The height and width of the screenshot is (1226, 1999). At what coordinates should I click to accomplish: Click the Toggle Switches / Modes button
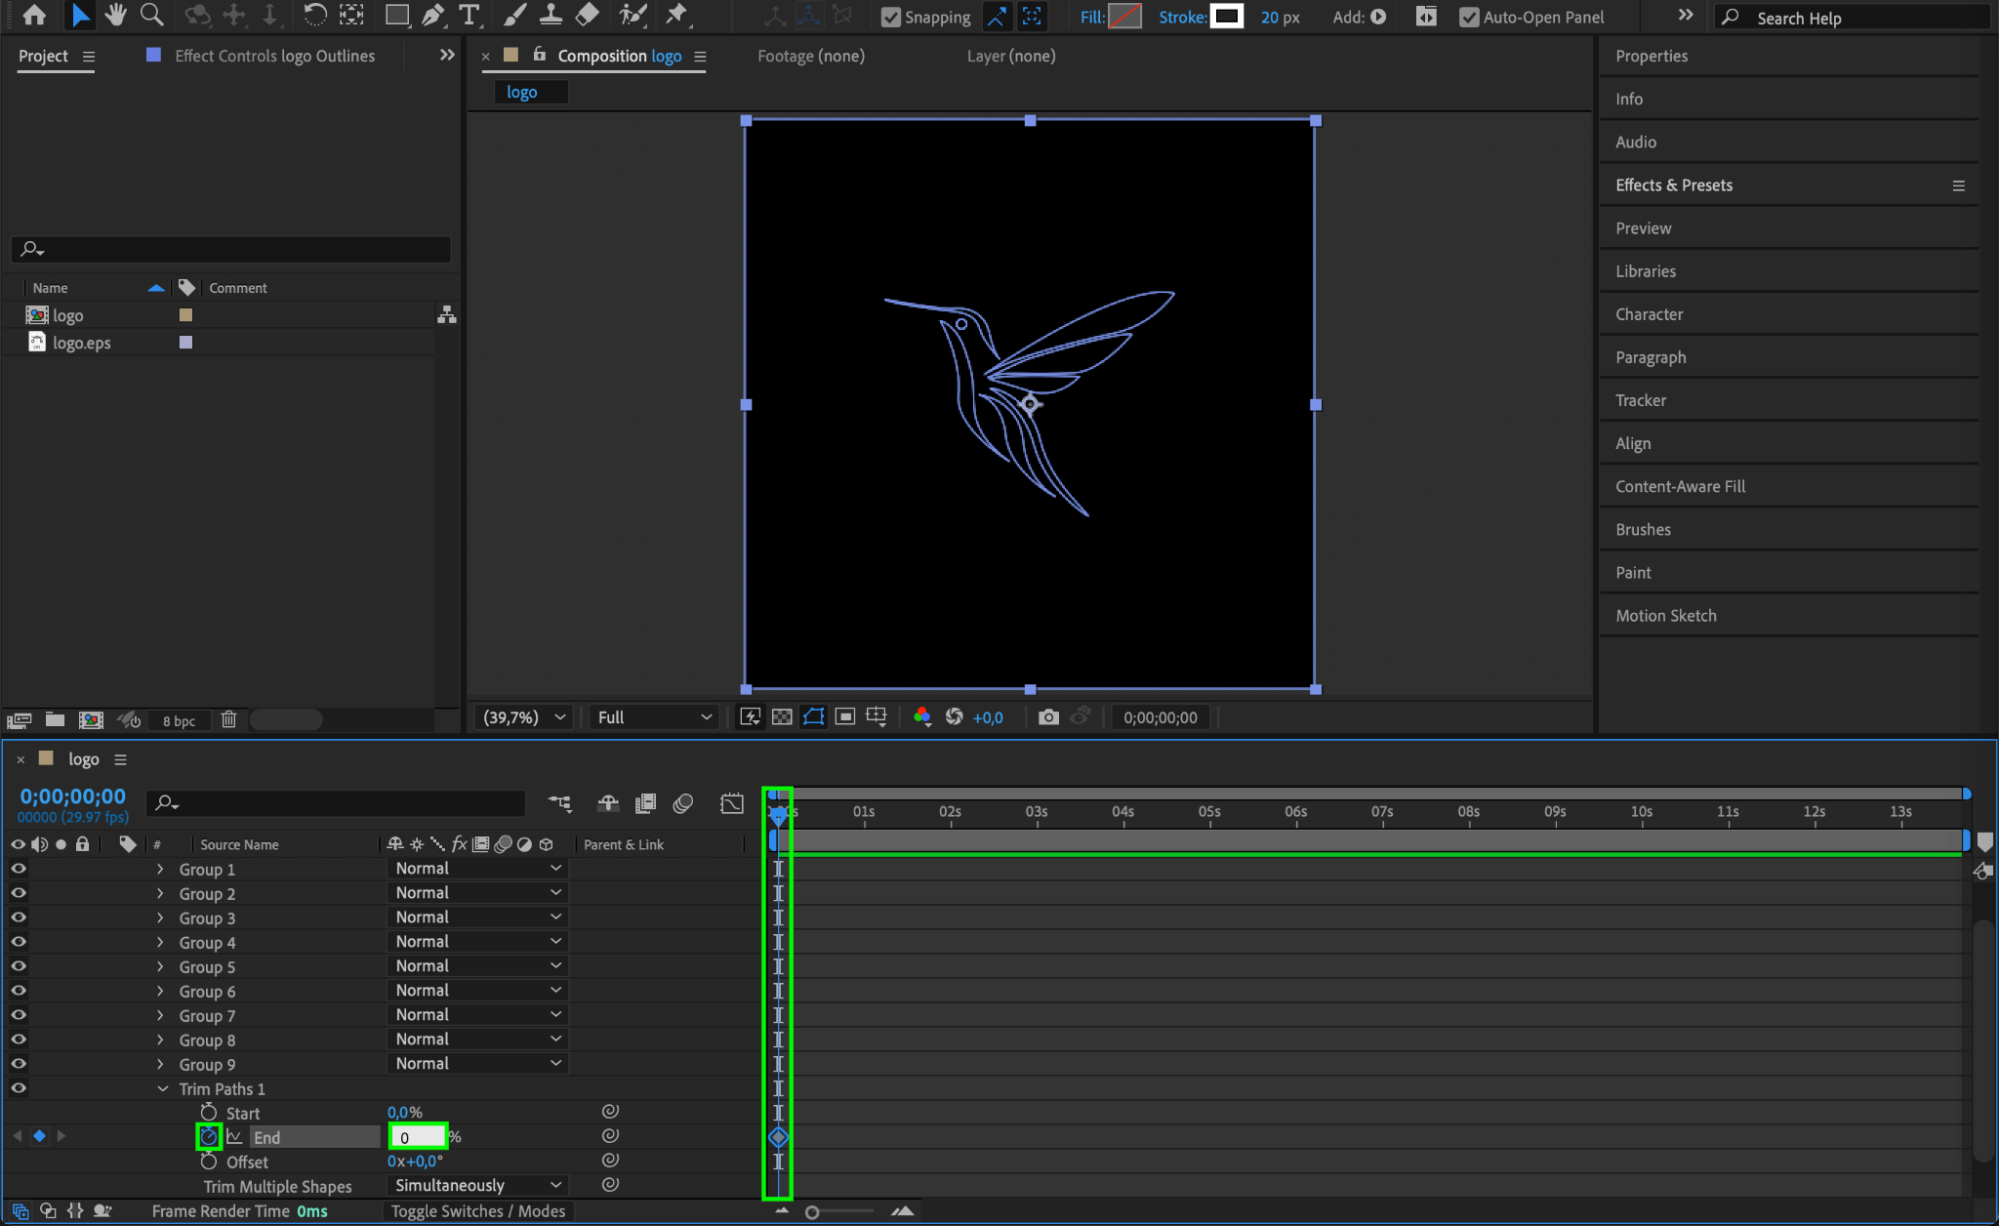tap(477, 1211)
